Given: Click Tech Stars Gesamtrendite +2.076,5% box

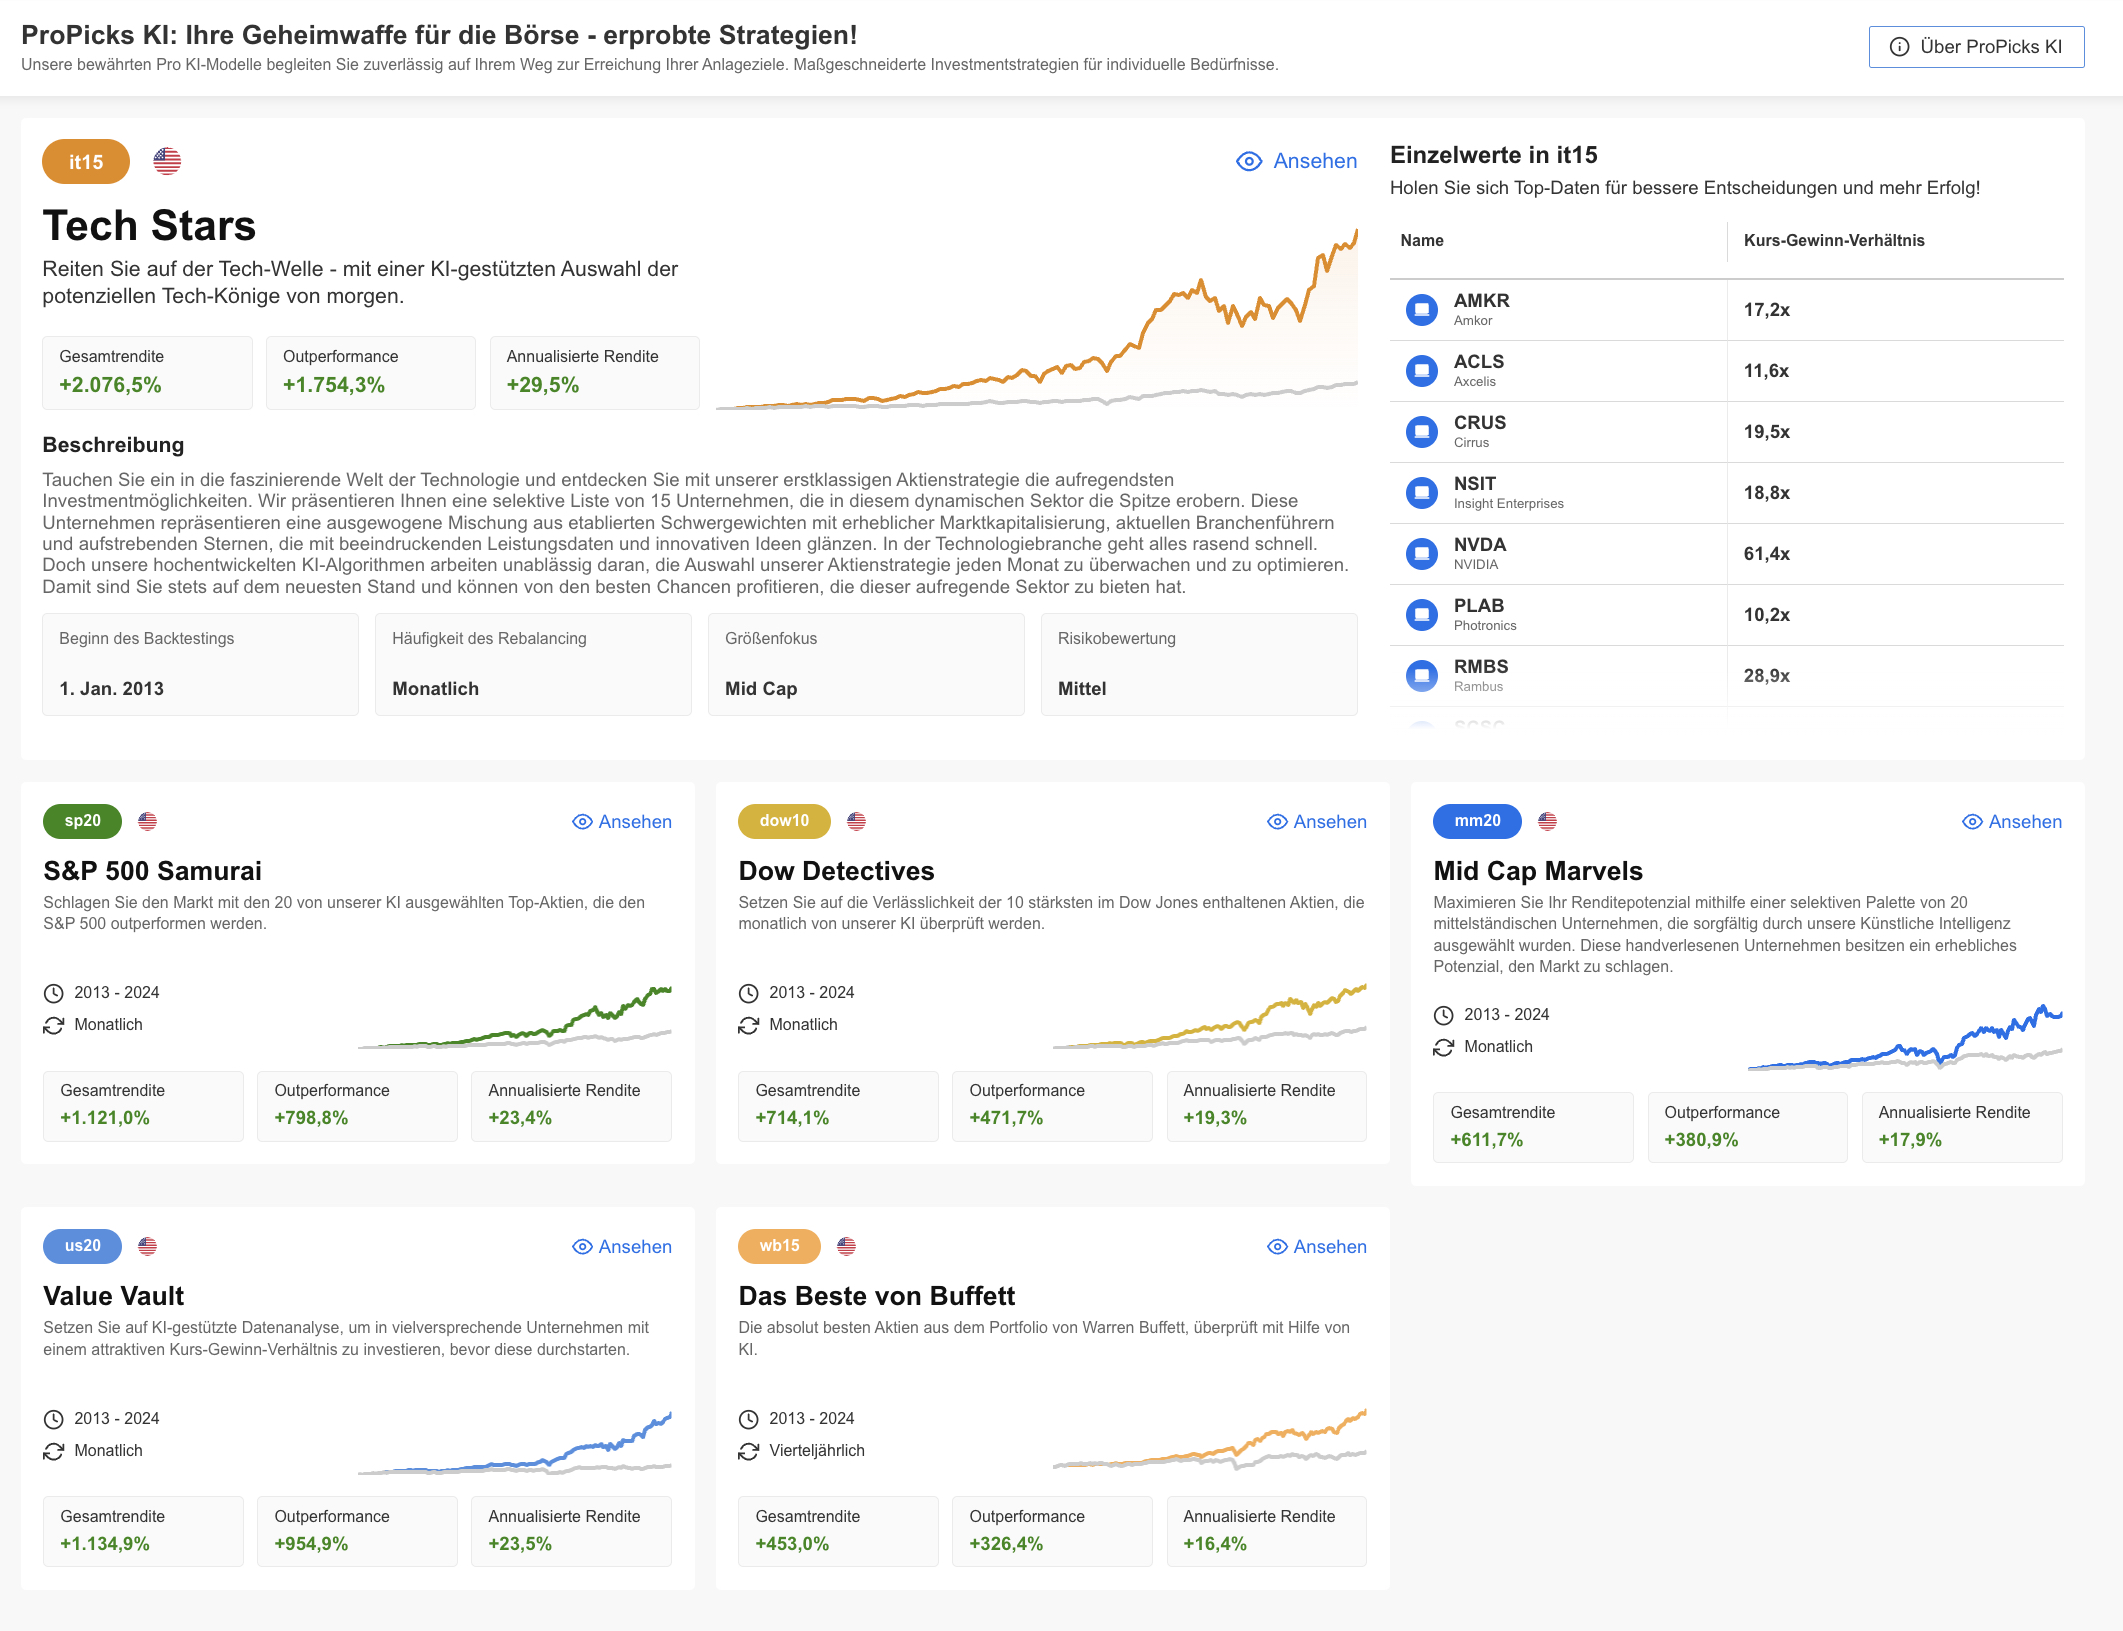Looking at the screenshot, I should tap(147, 372).
